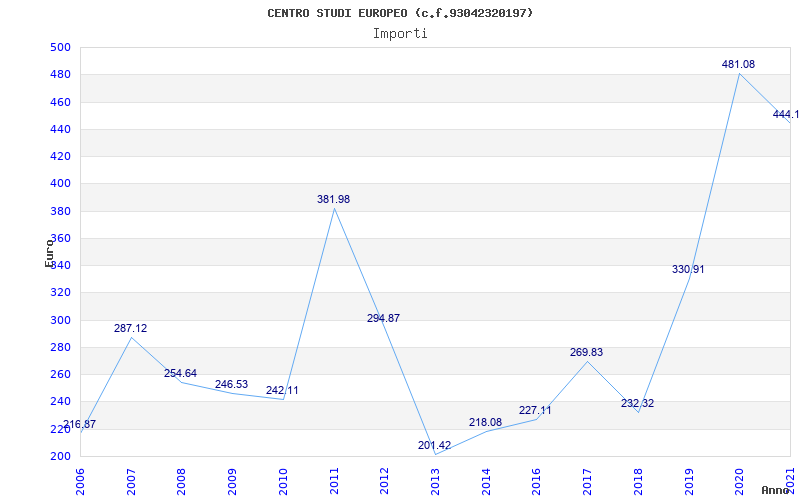The image size is (800, 500).
Task: Click the 420 y-axis tick label
Action: (60, 156)
